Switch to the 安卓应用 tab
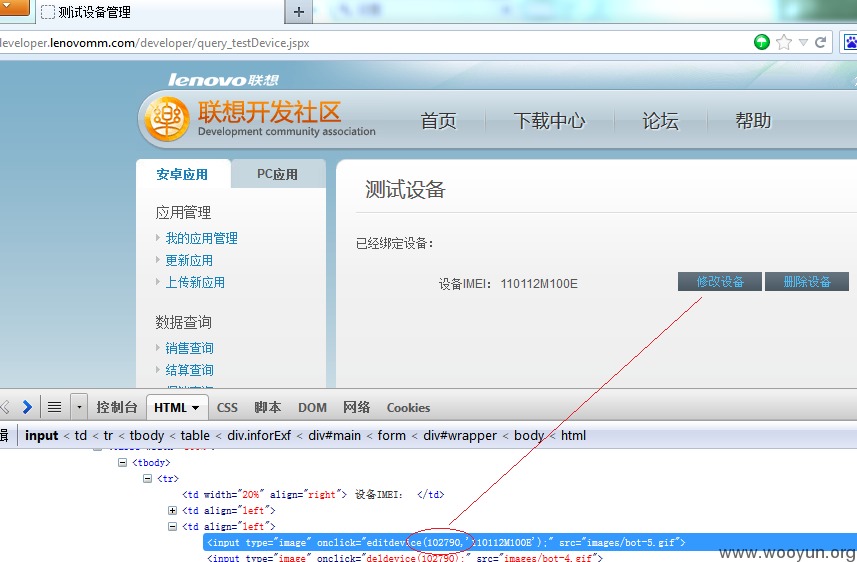This screenshot has height=562, width=857. [x=183, y=174]
